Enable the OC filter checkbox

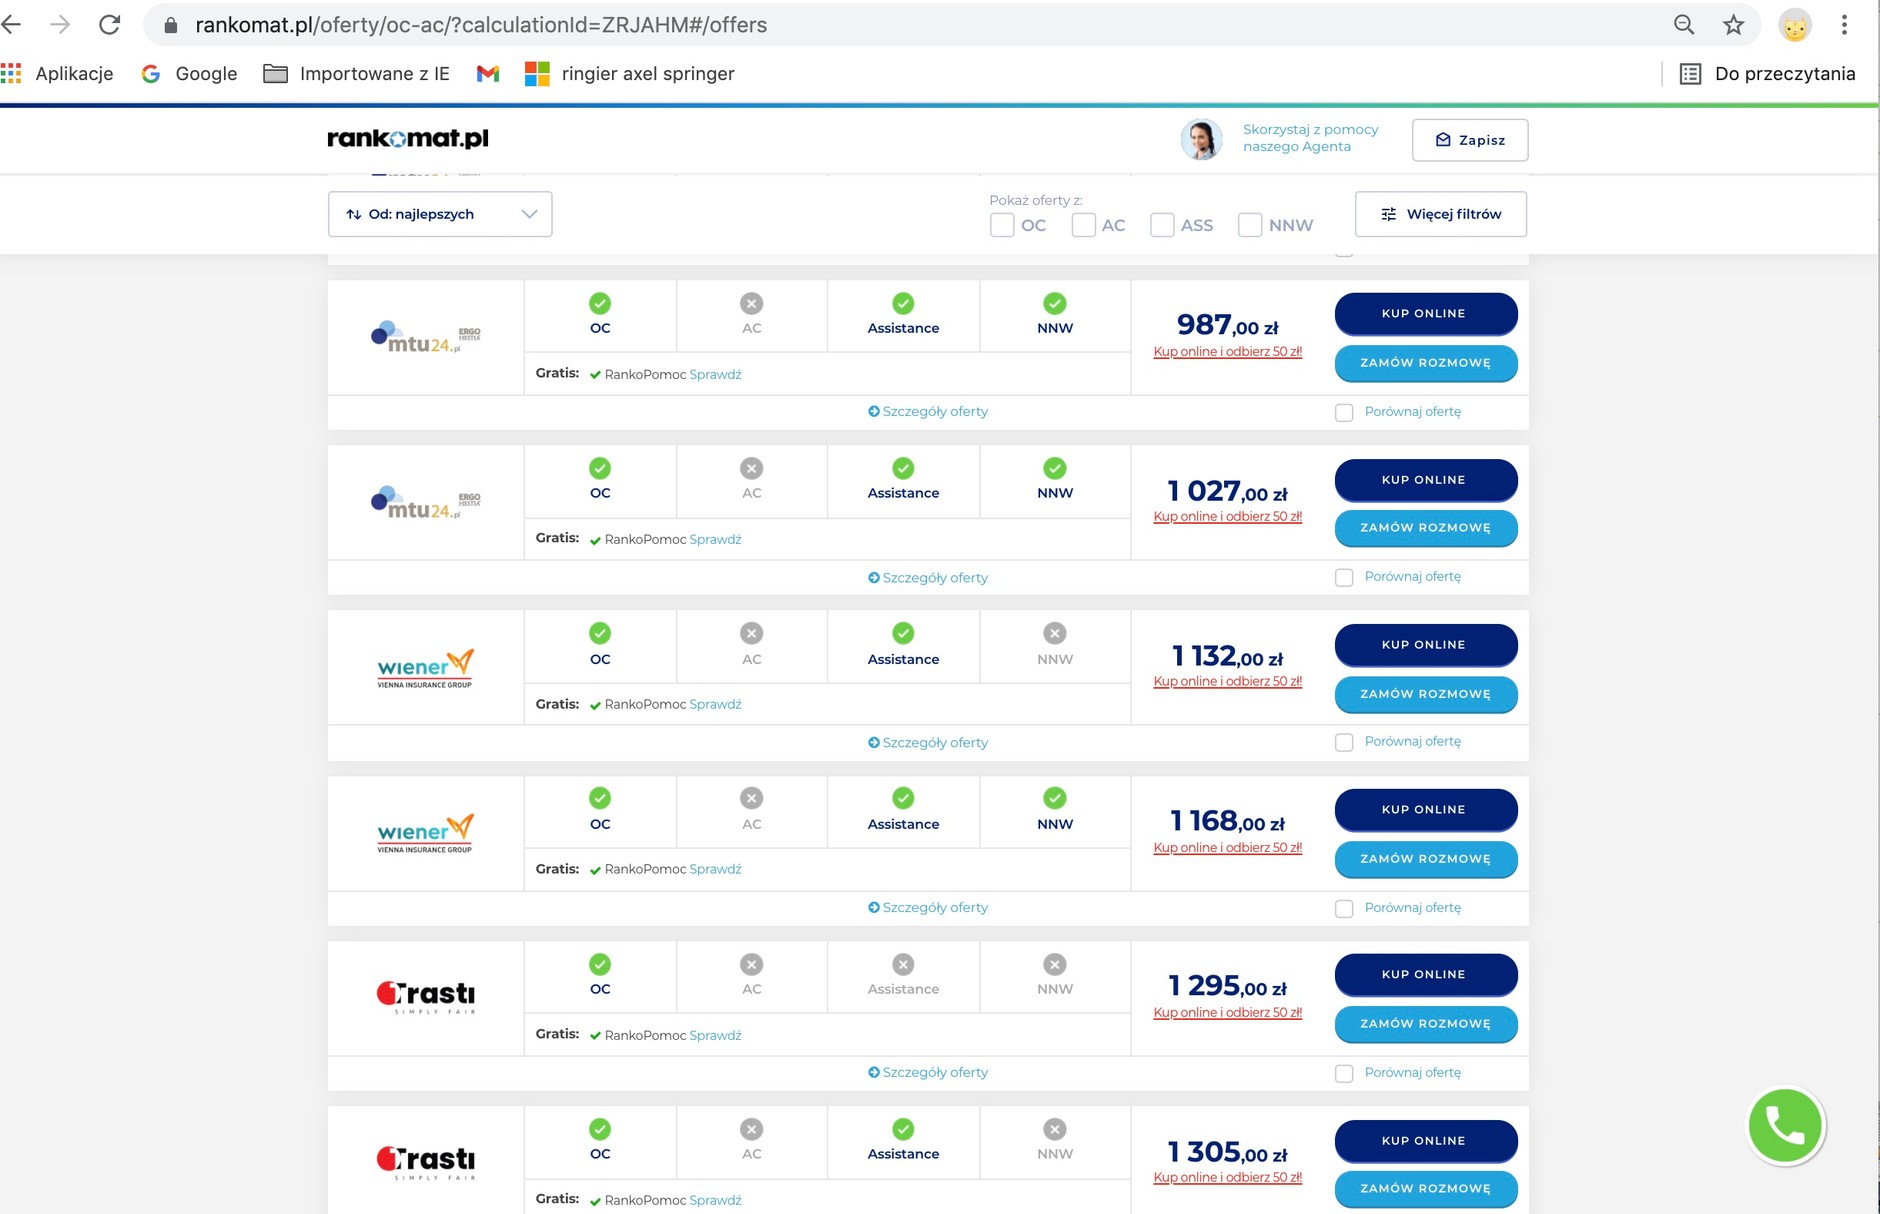click(x=1002, y=225)
